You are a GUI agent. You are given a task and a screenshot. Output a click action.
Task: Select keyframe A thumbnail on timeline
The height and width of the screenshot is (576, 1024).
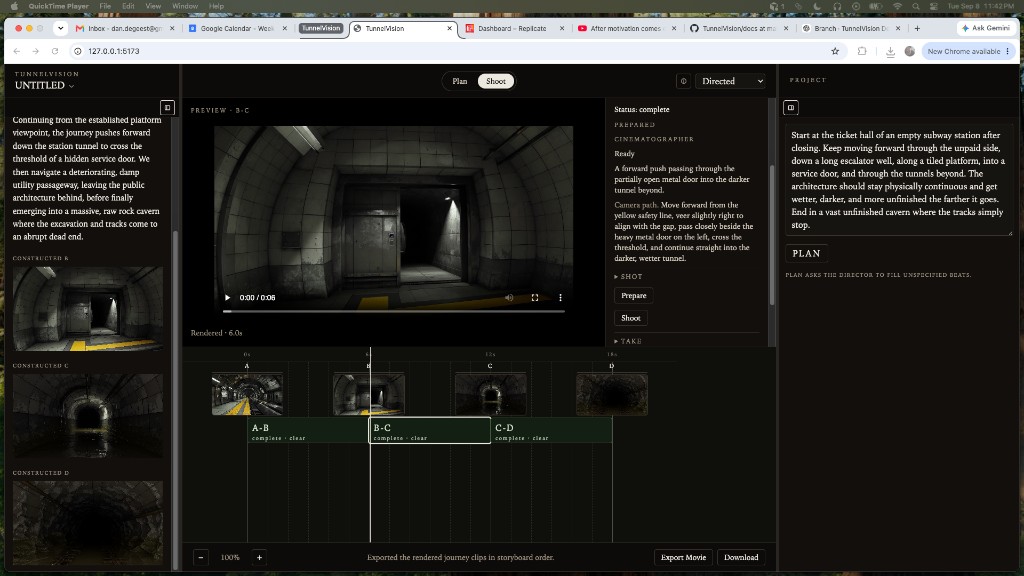coord(247,394)
